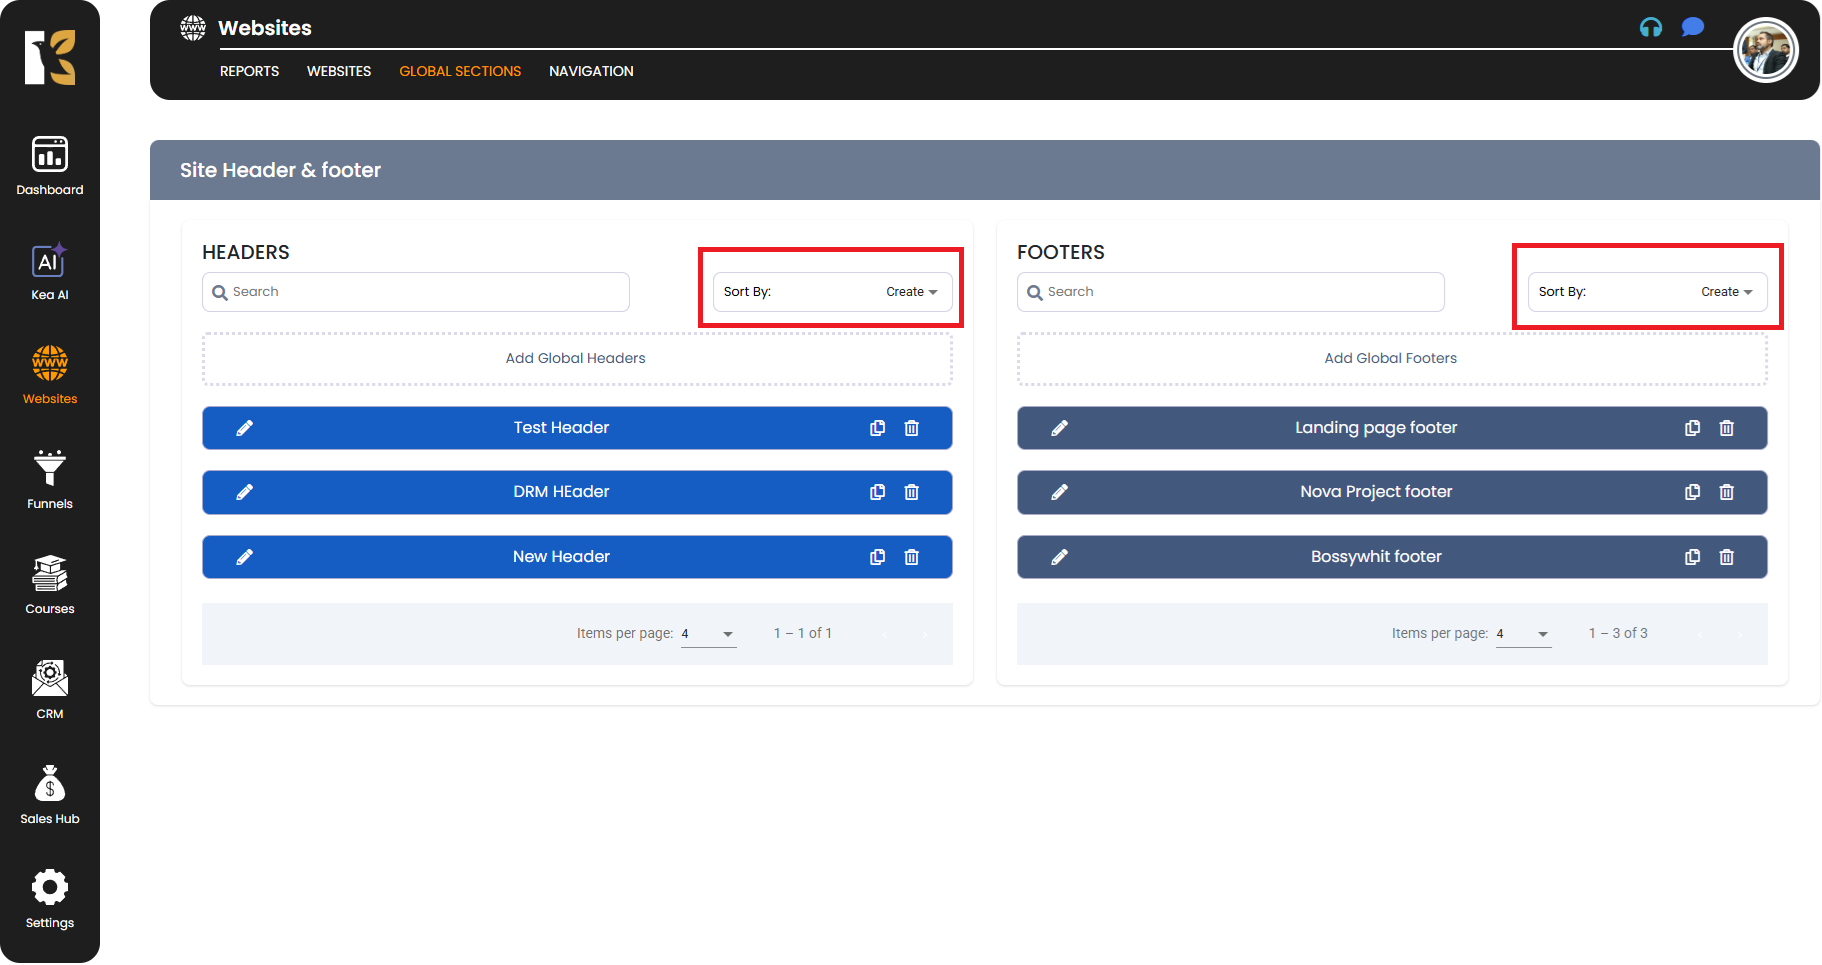Delete the New Header item
Viewport: 1822px width, 965px height.
tap(911, 557)
